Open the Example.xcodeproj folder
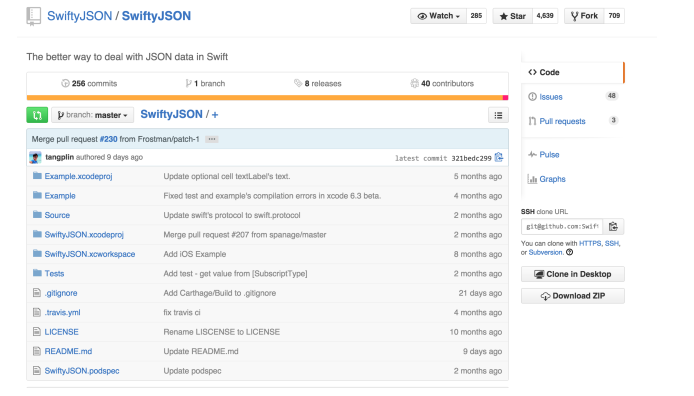Viewport: 694px width, 396px height. point(78,176)
